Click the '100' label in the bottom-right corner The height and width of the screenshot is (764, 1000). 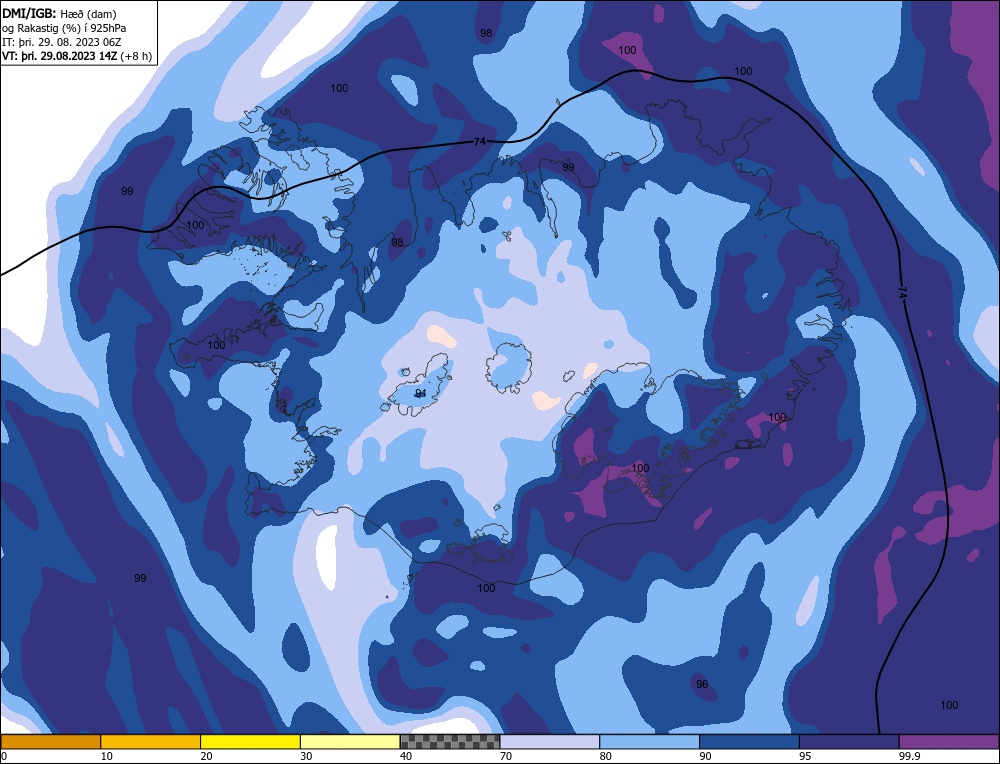949,705
